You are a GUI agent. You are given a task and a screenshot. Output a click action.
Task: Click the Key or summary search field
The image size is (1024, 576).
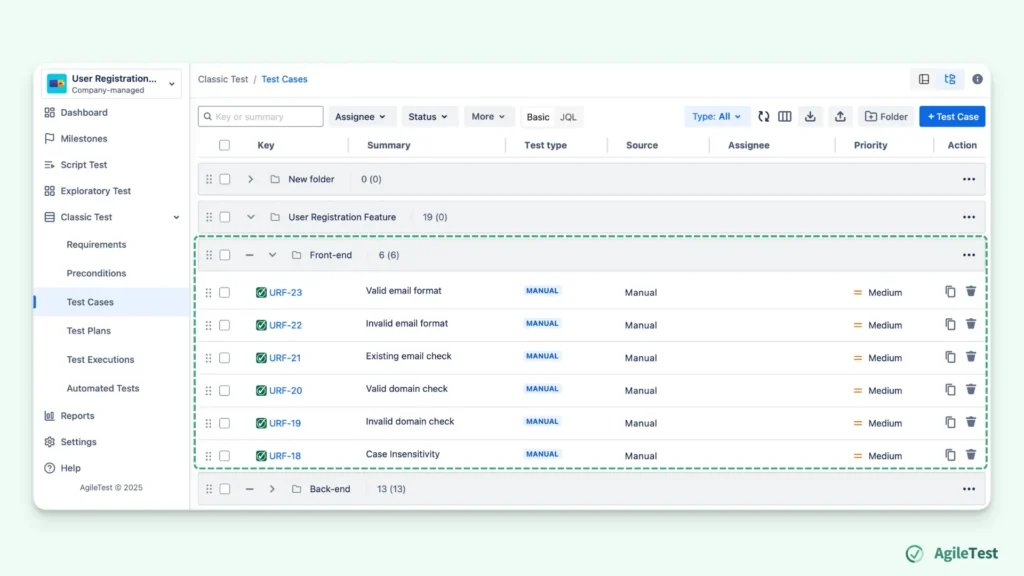tap(261, 117)
